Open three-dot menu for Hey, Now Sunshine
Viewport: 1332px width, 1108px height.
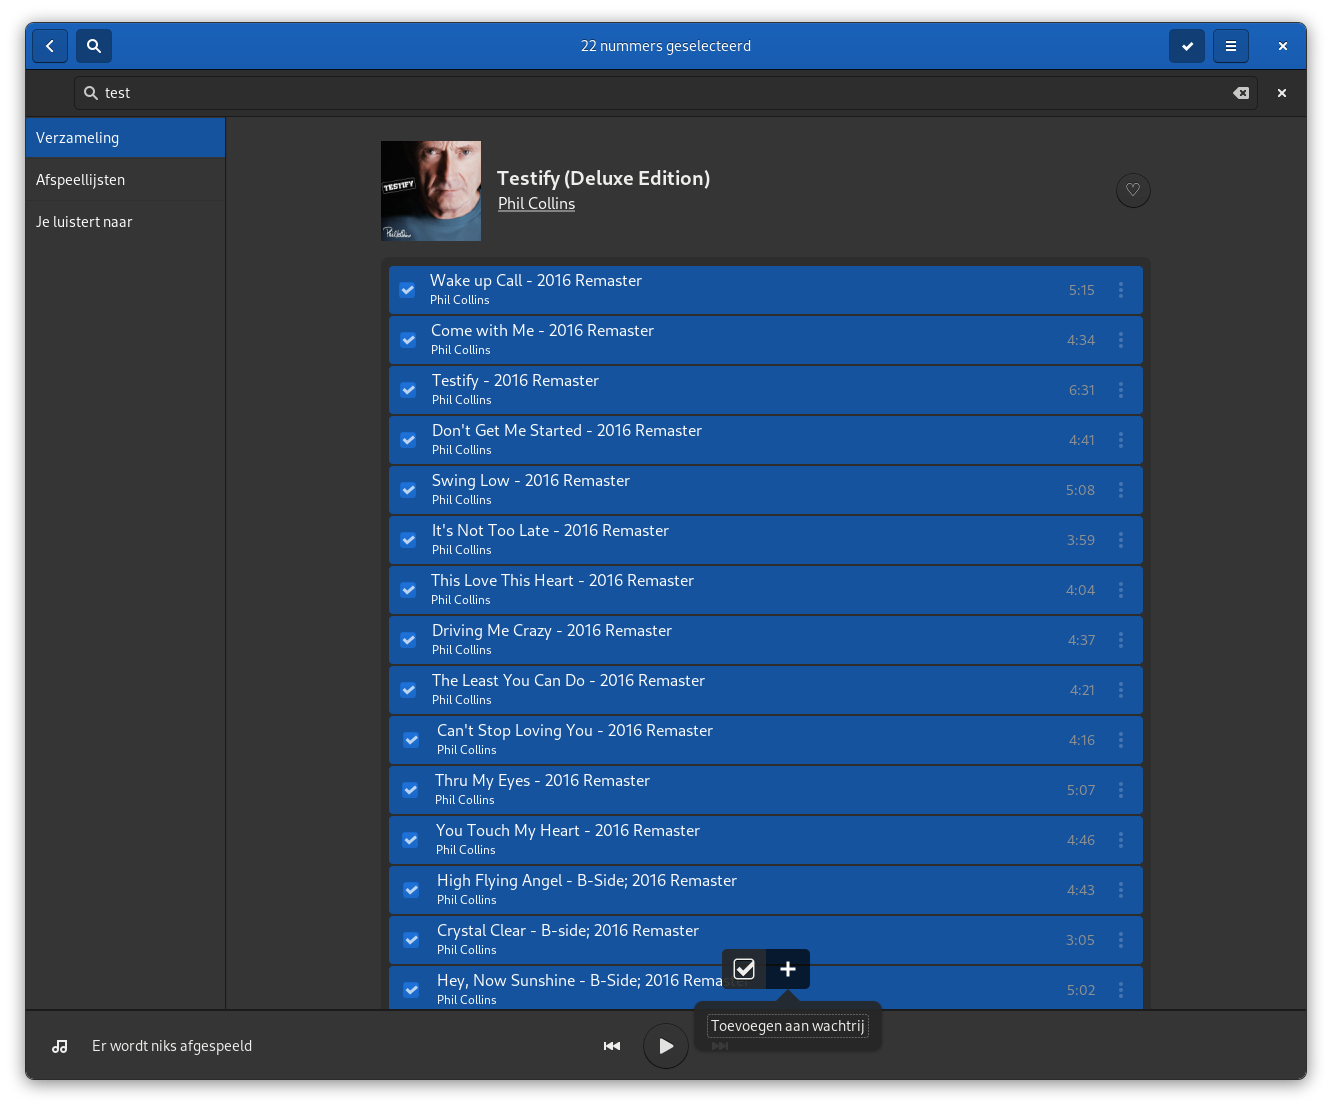(1121, 990)
